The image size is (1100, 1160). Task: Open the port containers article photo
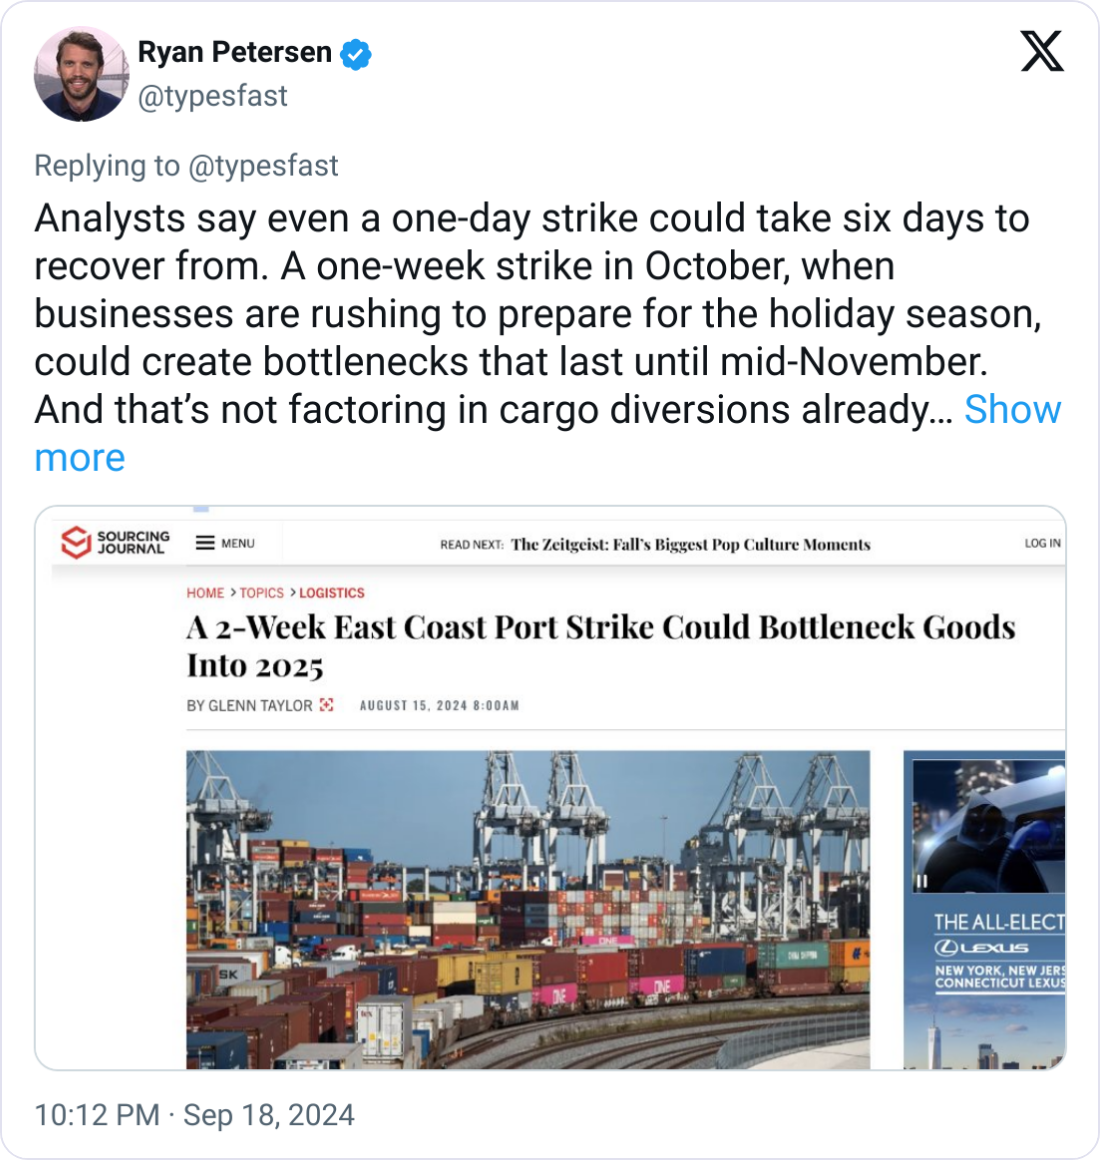pos(528,909)
